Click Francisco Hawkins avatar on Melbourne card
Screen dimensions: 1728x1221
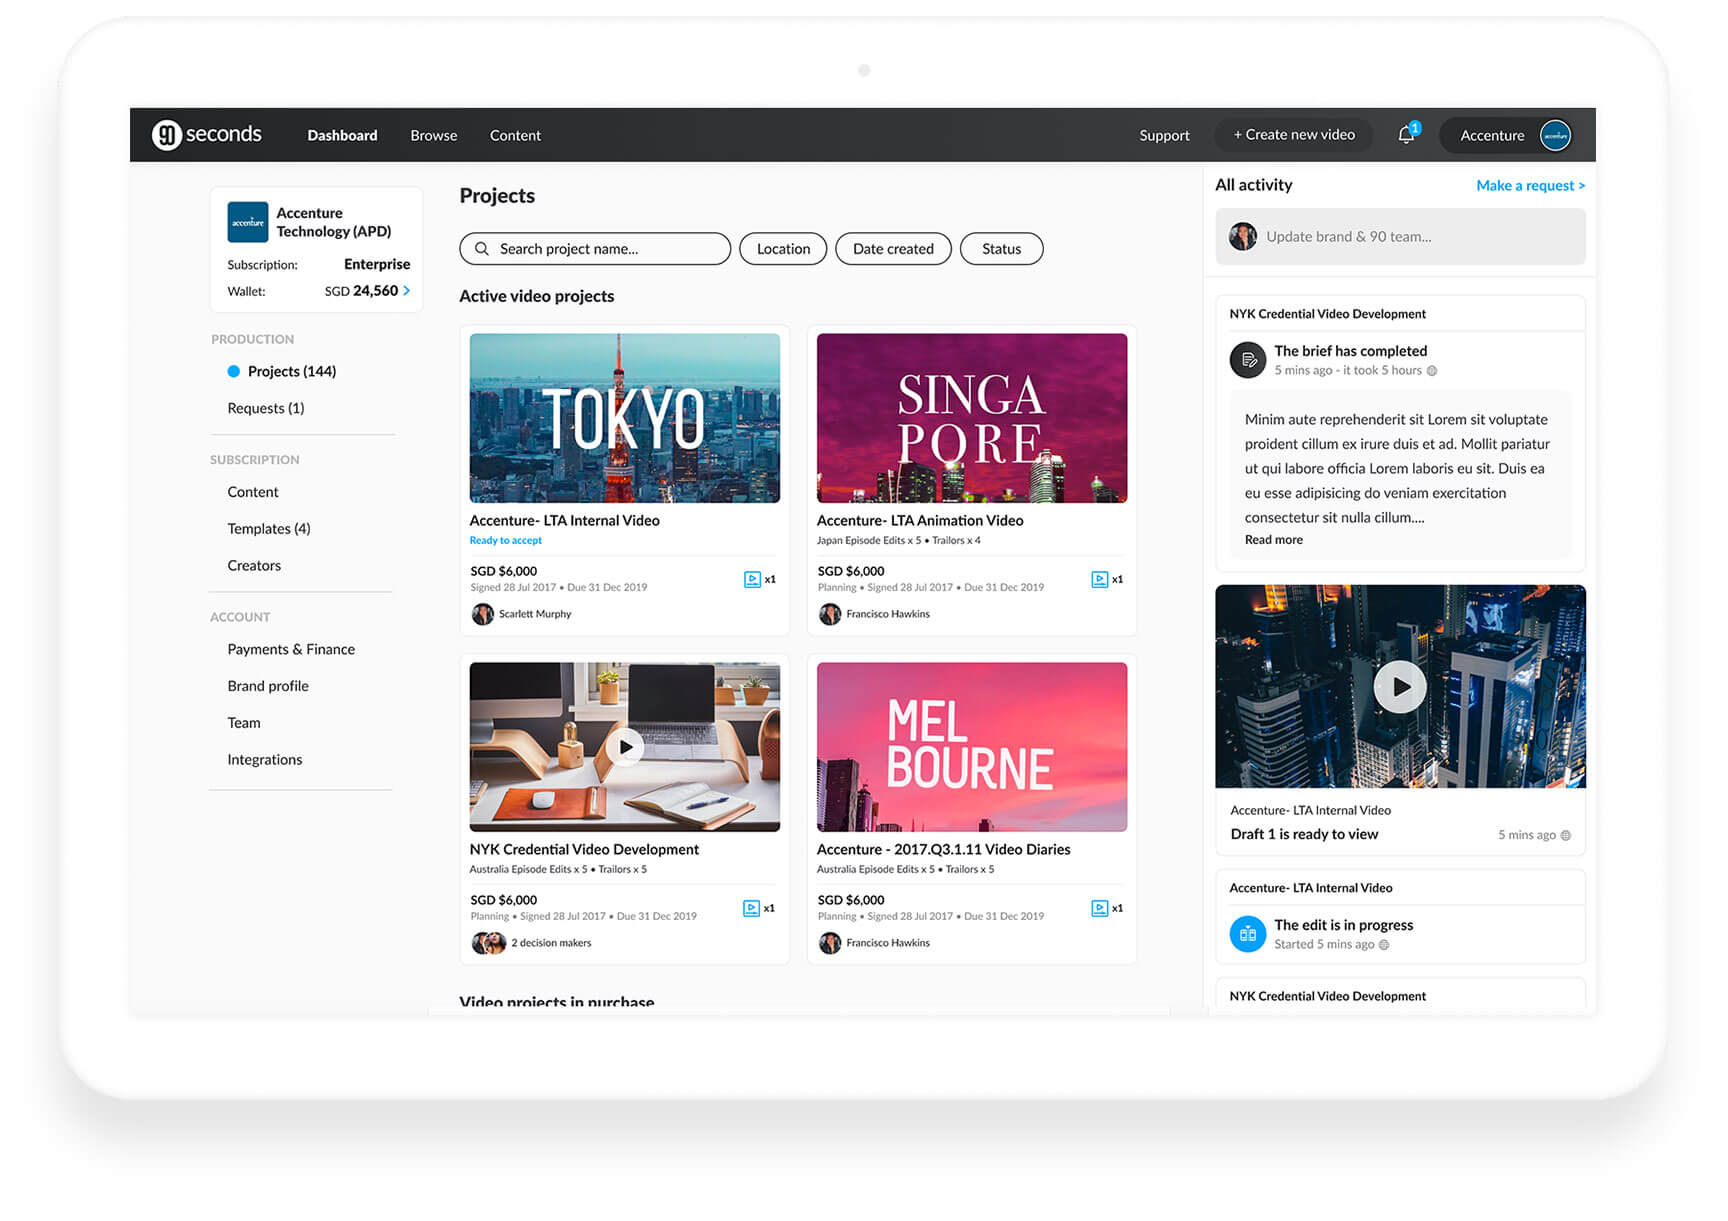pos(829,943)
